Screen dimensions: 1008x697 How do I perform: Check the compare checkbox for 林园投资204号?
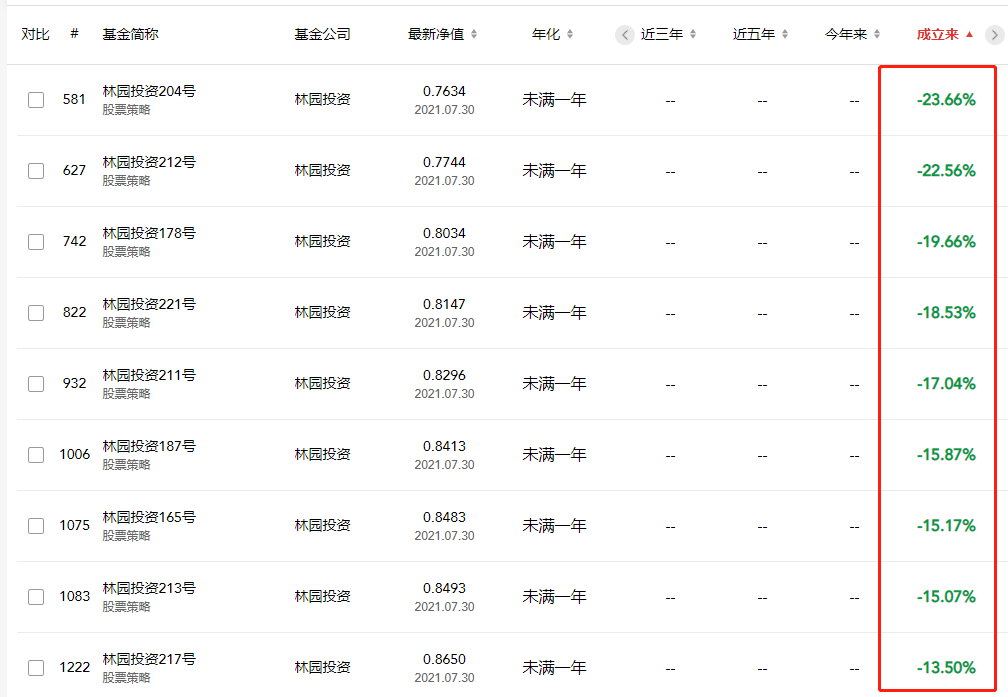[36, 100]
